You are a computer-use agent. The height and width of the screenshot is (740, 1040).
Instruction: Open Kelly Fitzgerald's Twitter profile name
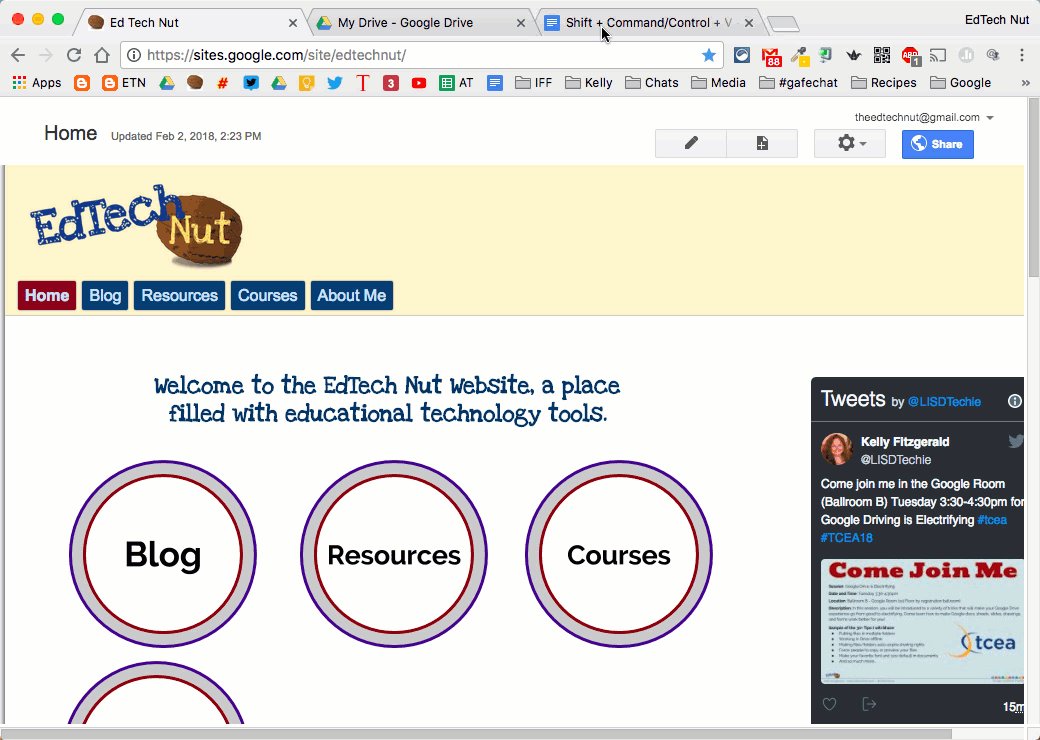tap(905, 442)
